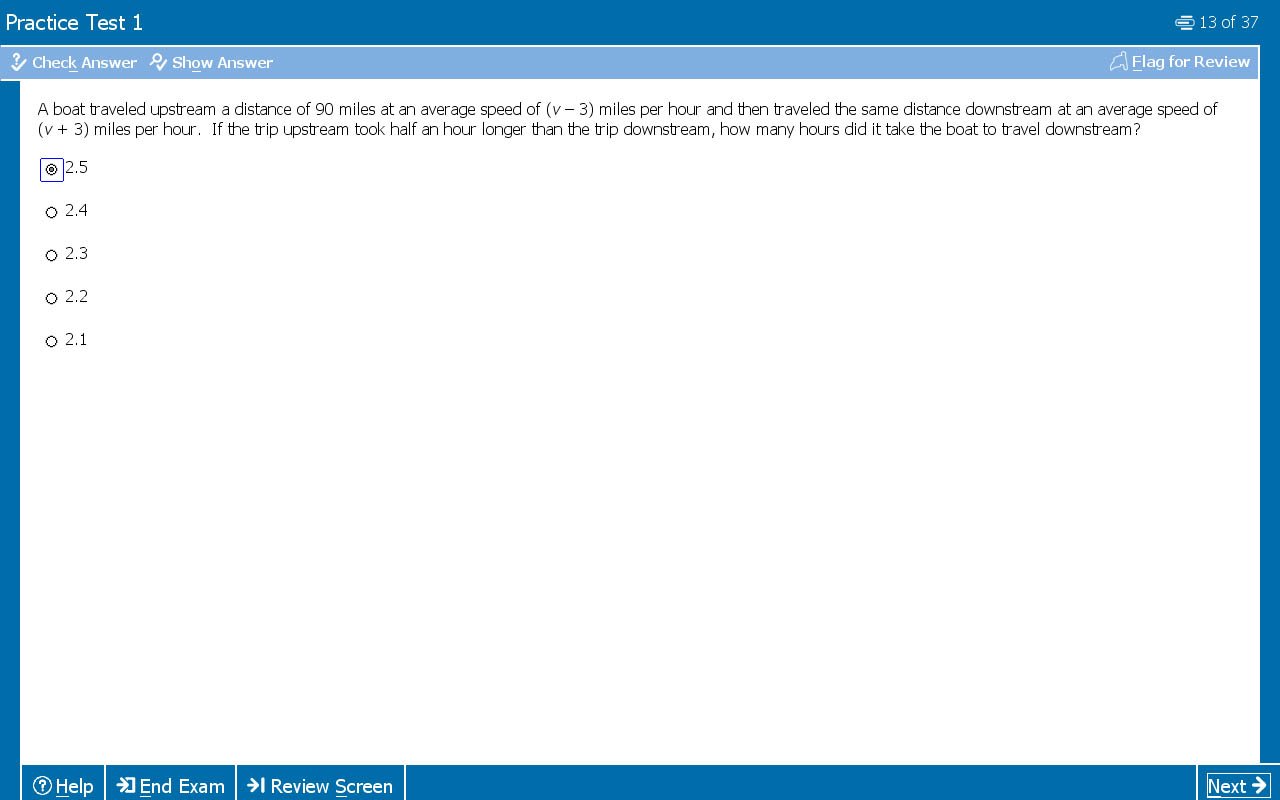The image size is (1280, 800).
Task: Click the '2.5' answer text
Action: pyautogui.click(x=76, y=167)
